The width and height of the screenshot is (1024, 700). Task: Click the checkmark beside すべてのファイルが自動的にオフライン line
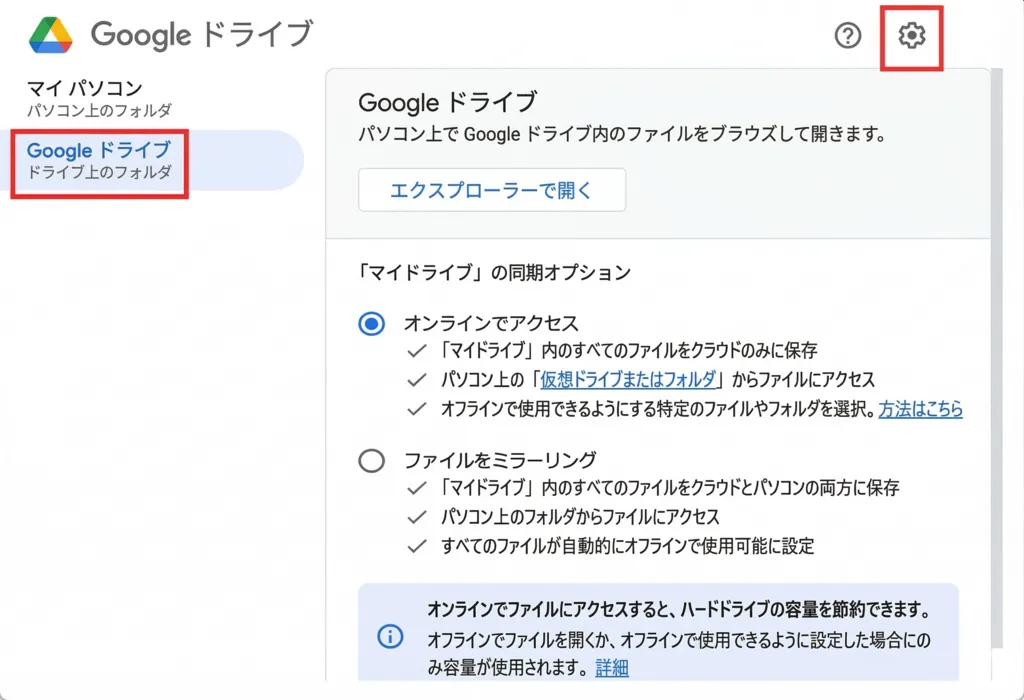coord(417,546)
